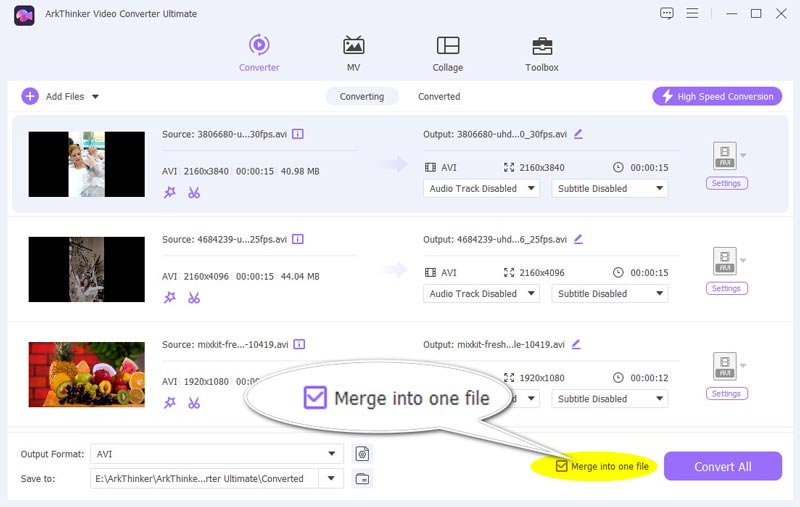Click the clock icon for the 00:00:12 output duration

(x=618, y=377)
